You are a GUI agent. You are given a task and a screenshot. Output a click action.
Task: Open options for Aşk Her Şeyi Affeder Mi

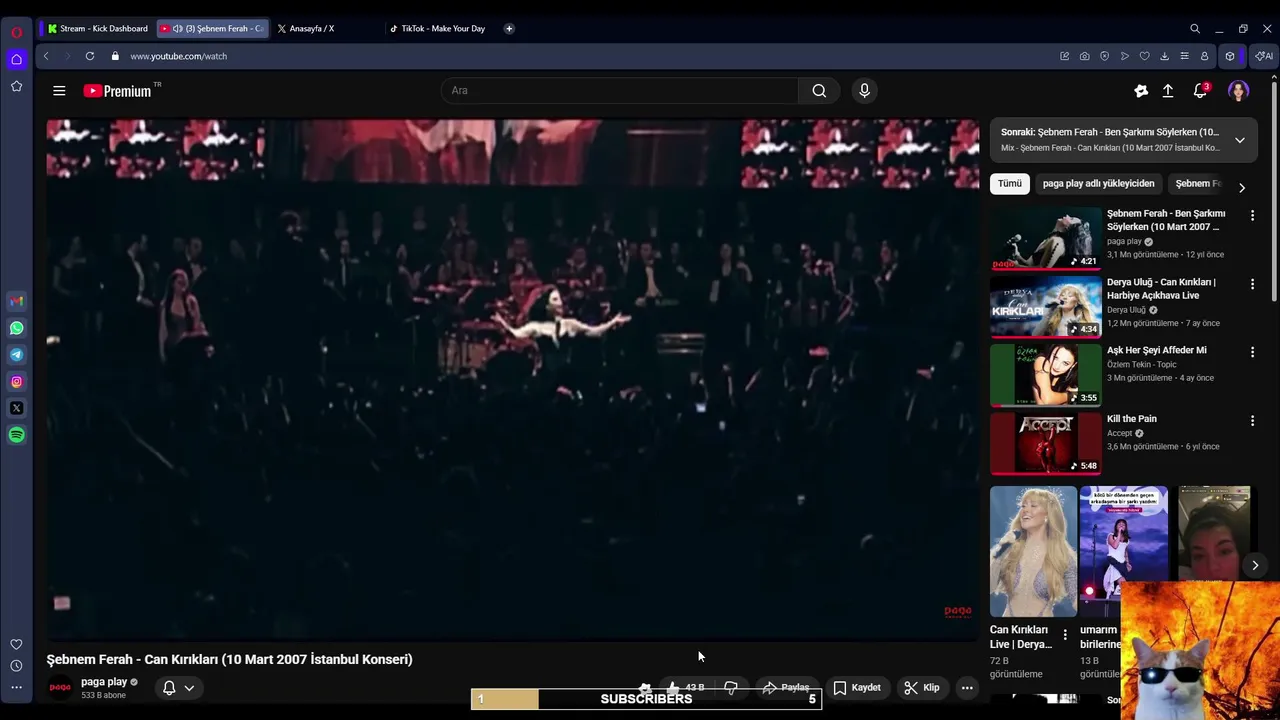1252,352
